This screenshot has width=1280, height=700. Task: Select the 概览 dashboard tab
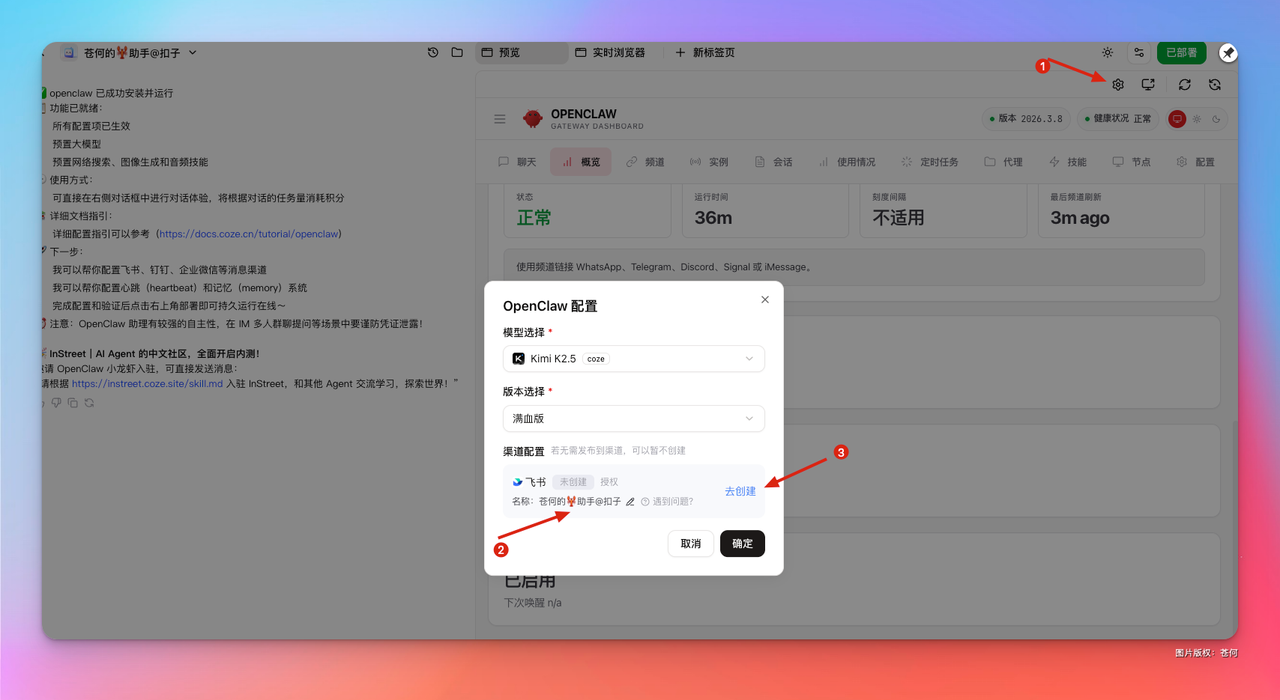(581, 162)
